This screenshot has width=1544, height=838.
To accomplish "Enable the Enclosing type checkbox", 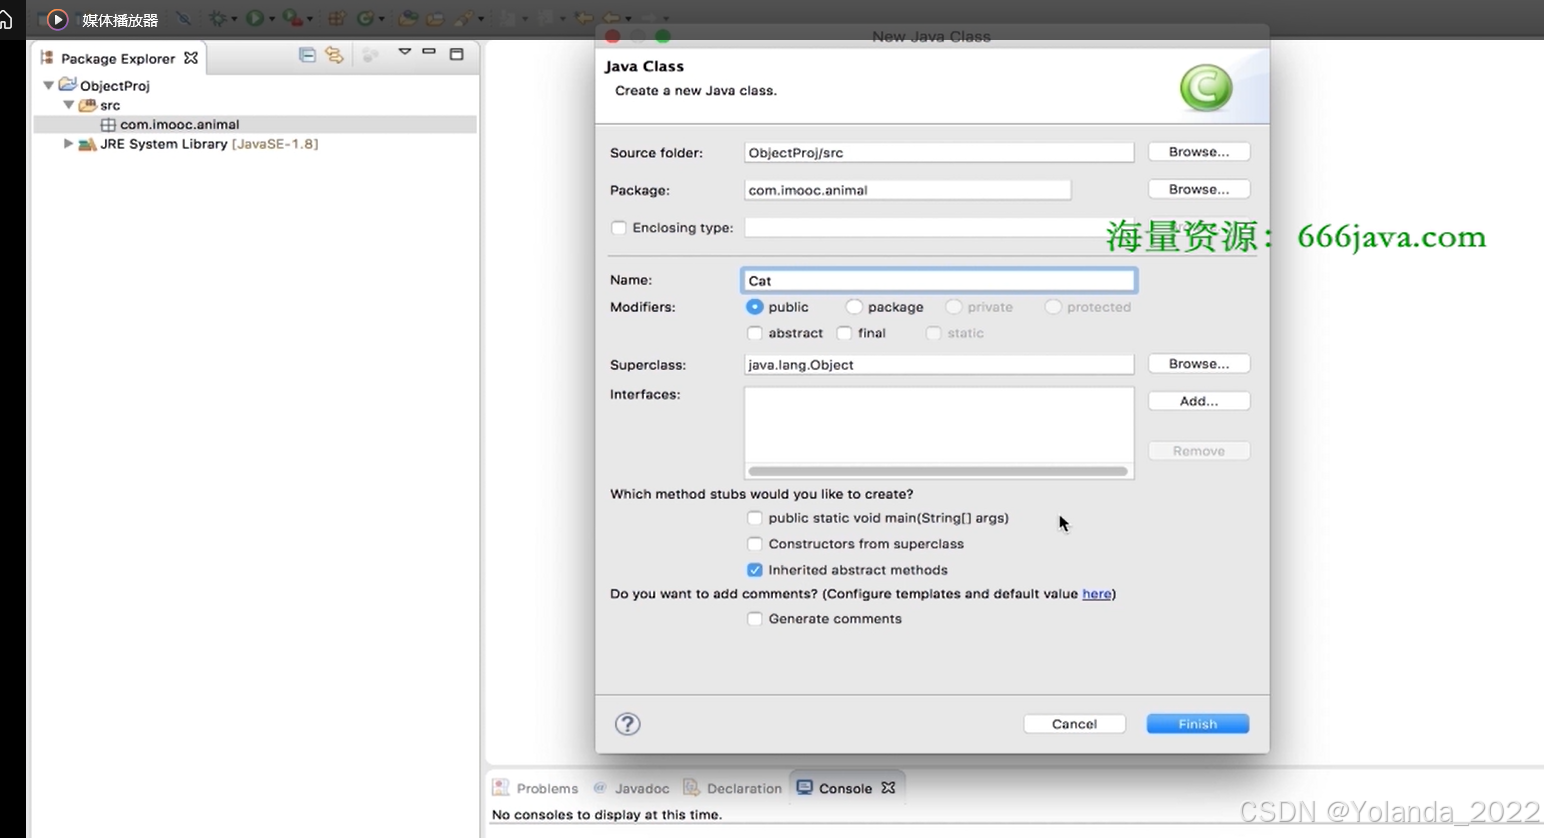I will coord(619,228).
